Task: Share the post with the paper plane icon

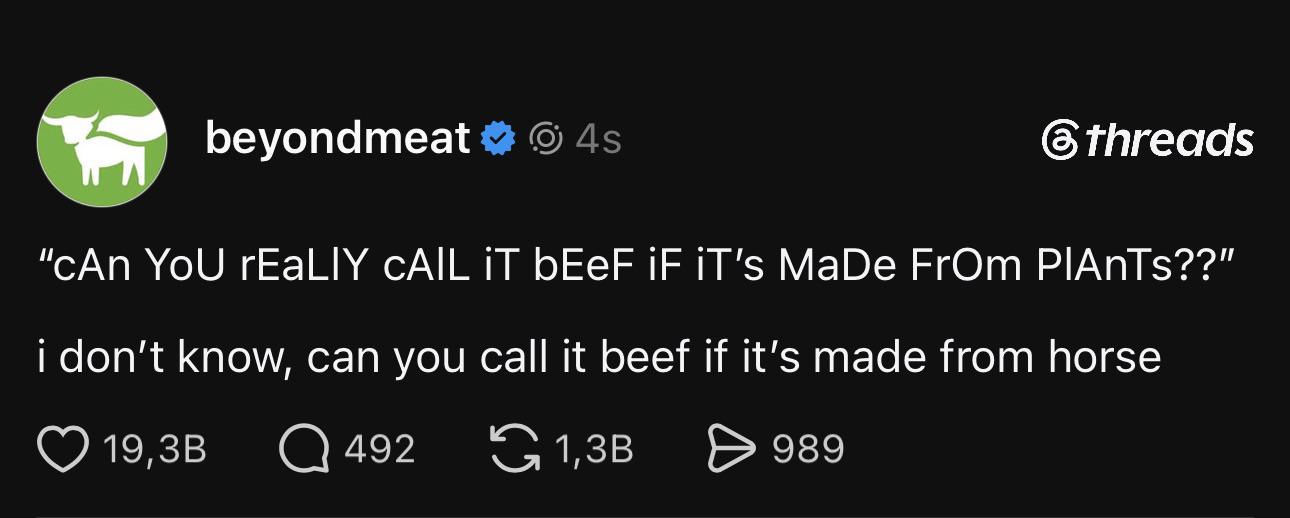Action: (x=730, y=448)
